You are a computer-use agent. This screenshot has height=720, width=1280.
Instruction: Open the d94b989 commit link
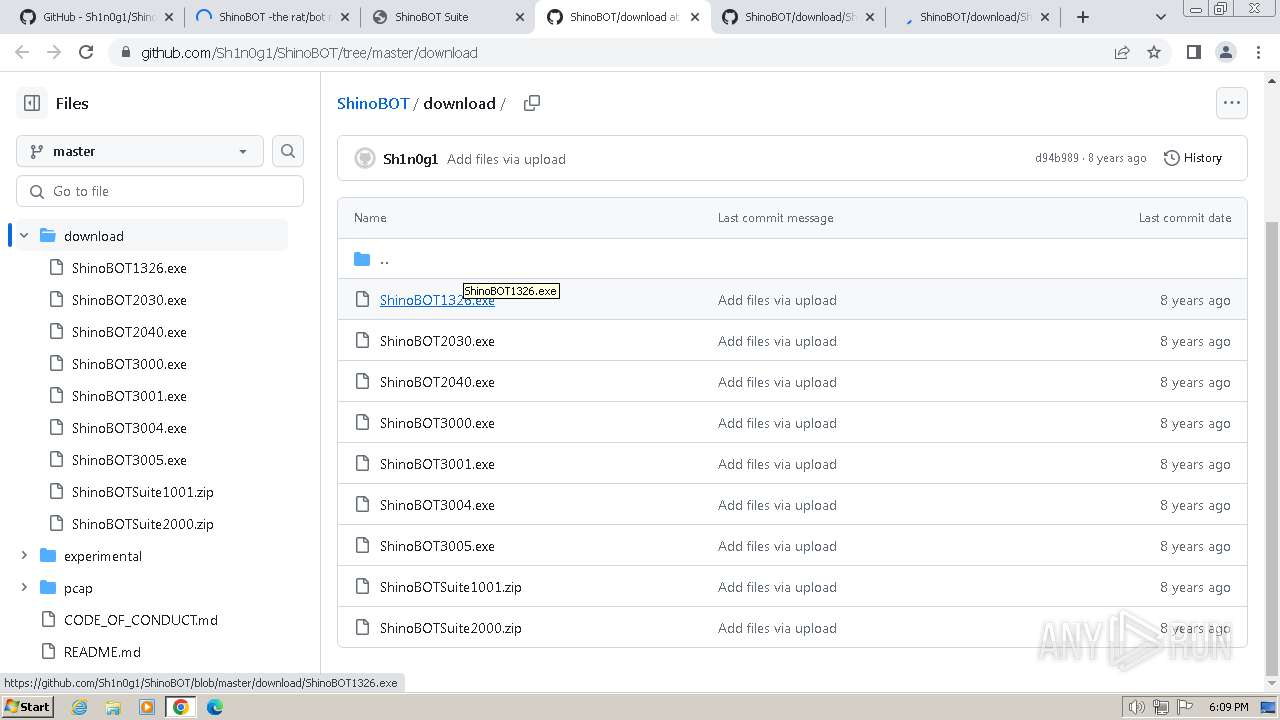(1057, 158)
